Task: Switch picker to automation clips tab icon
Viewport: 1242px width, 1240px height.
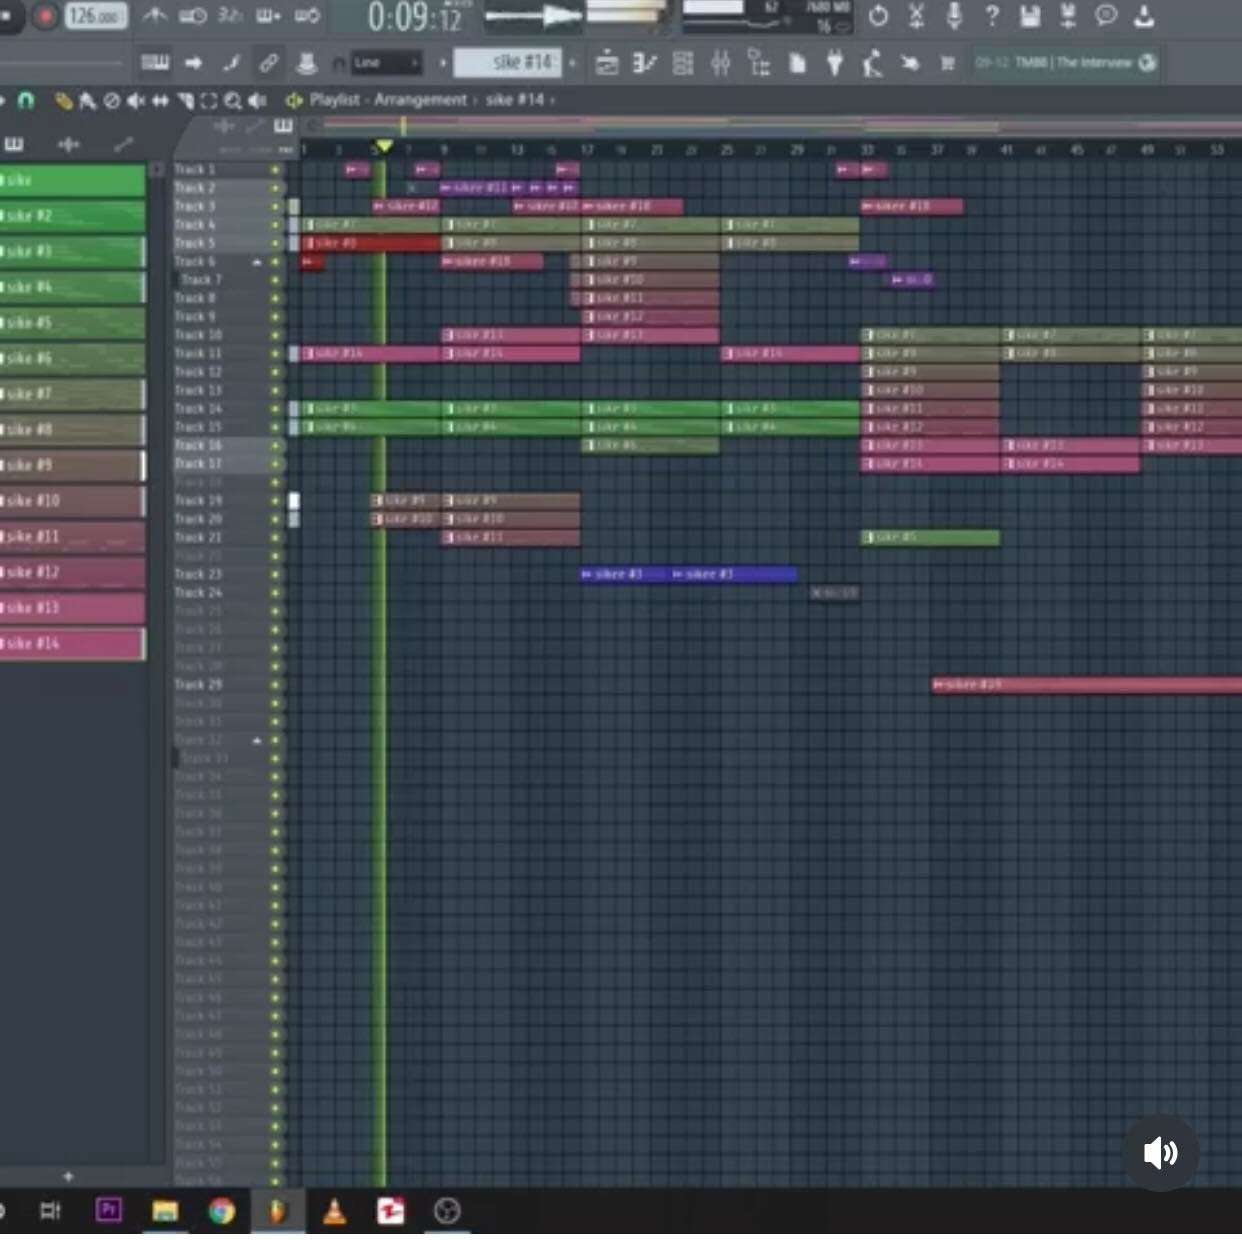Action: point(123,145)
